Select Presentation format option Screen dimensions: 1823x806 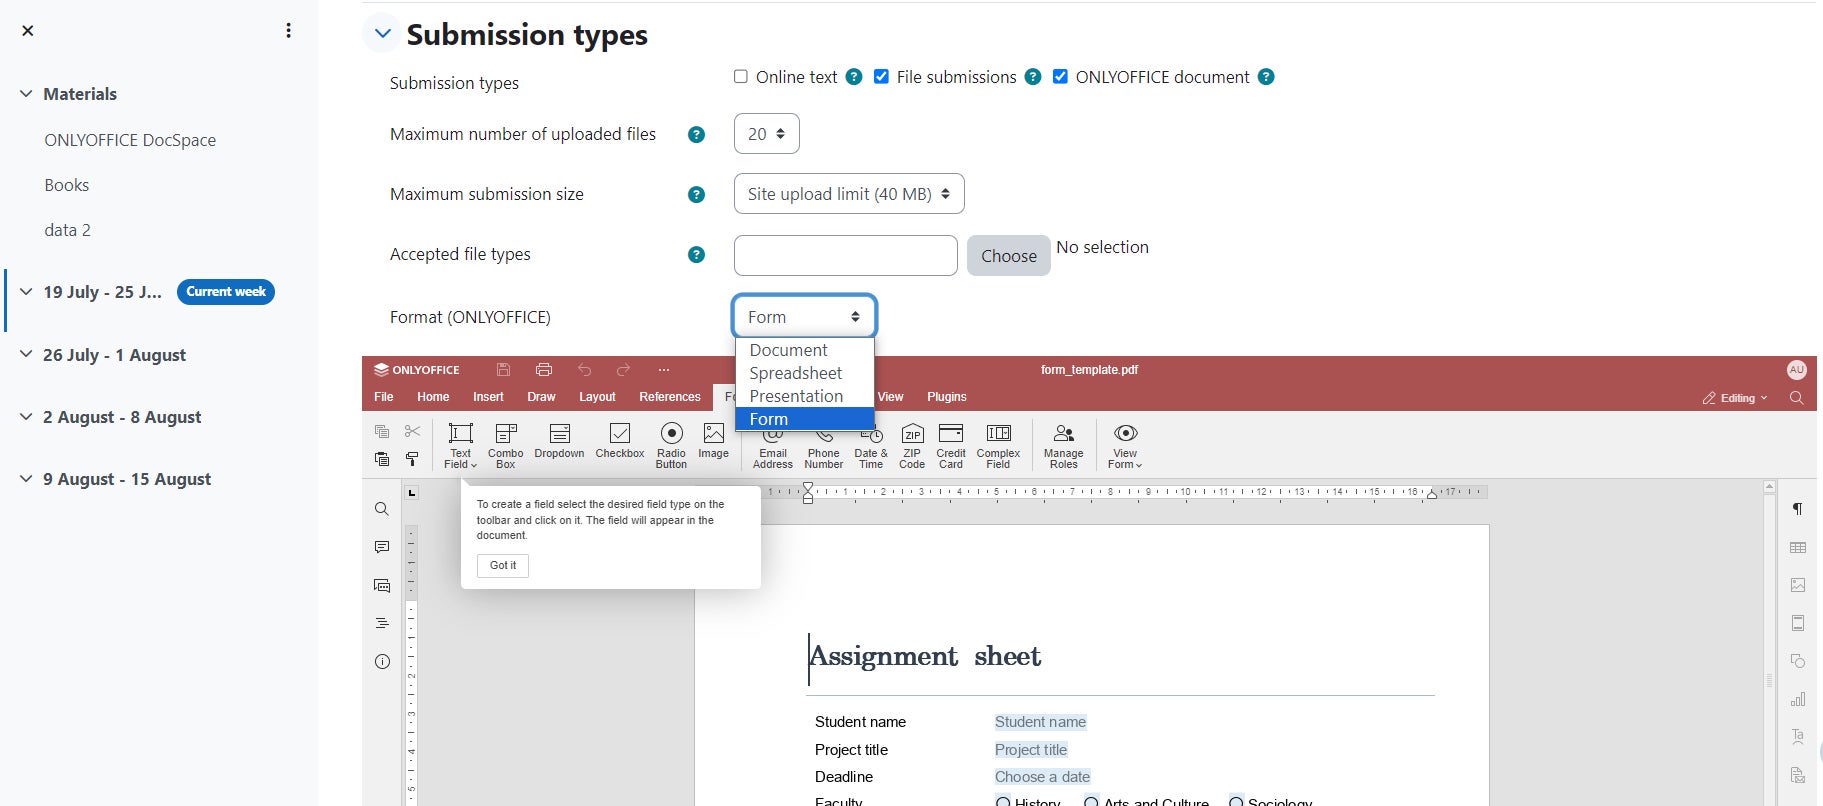805,396
